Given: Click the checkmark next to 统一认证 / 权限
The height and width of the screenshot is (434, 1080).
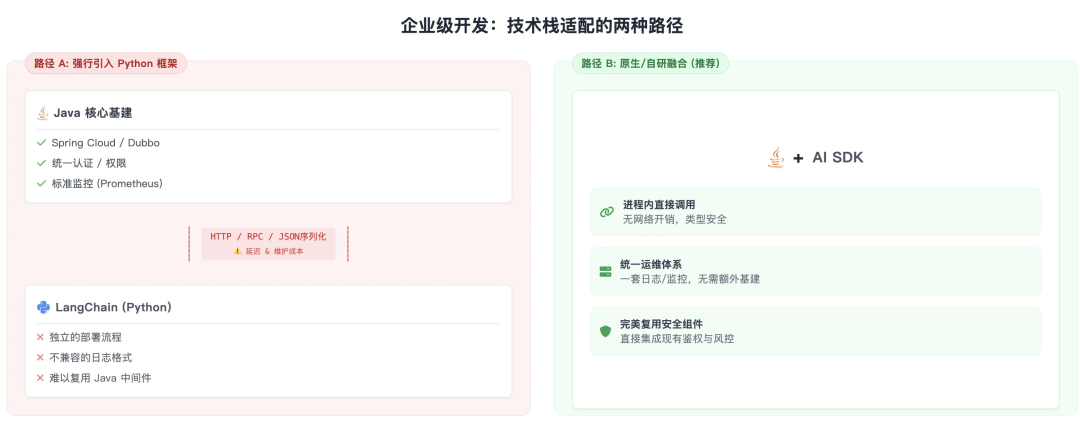Looking at the screenshot, I should point(41,163).
